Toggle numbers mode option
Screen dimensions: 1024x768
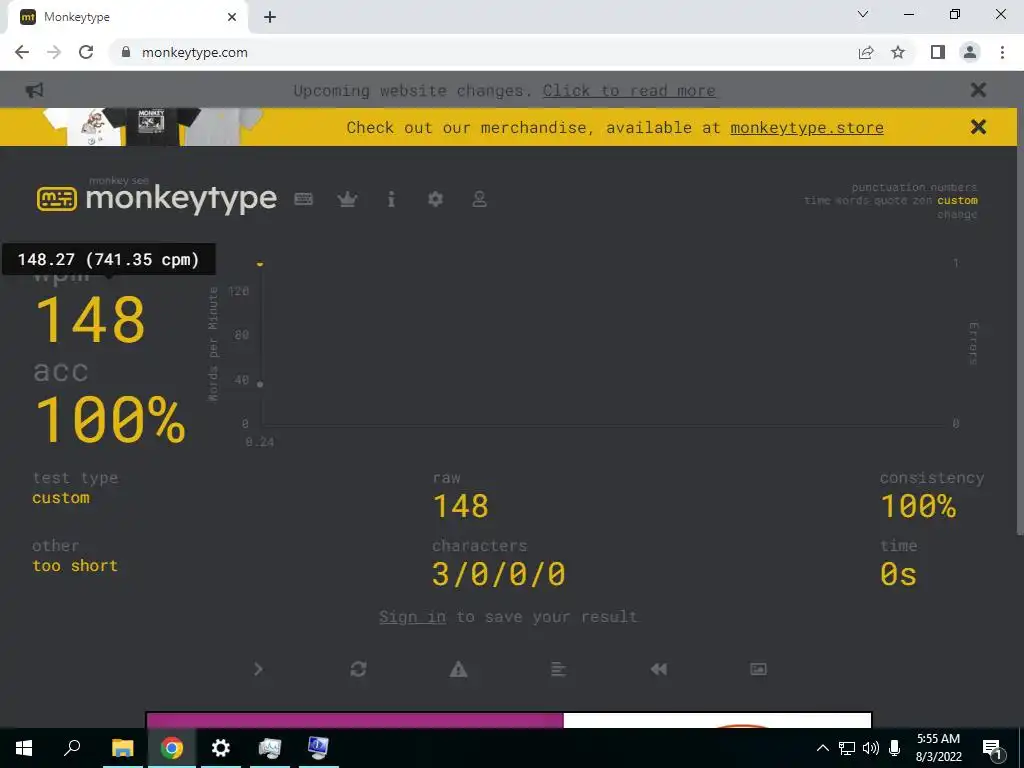pos(954,187)
